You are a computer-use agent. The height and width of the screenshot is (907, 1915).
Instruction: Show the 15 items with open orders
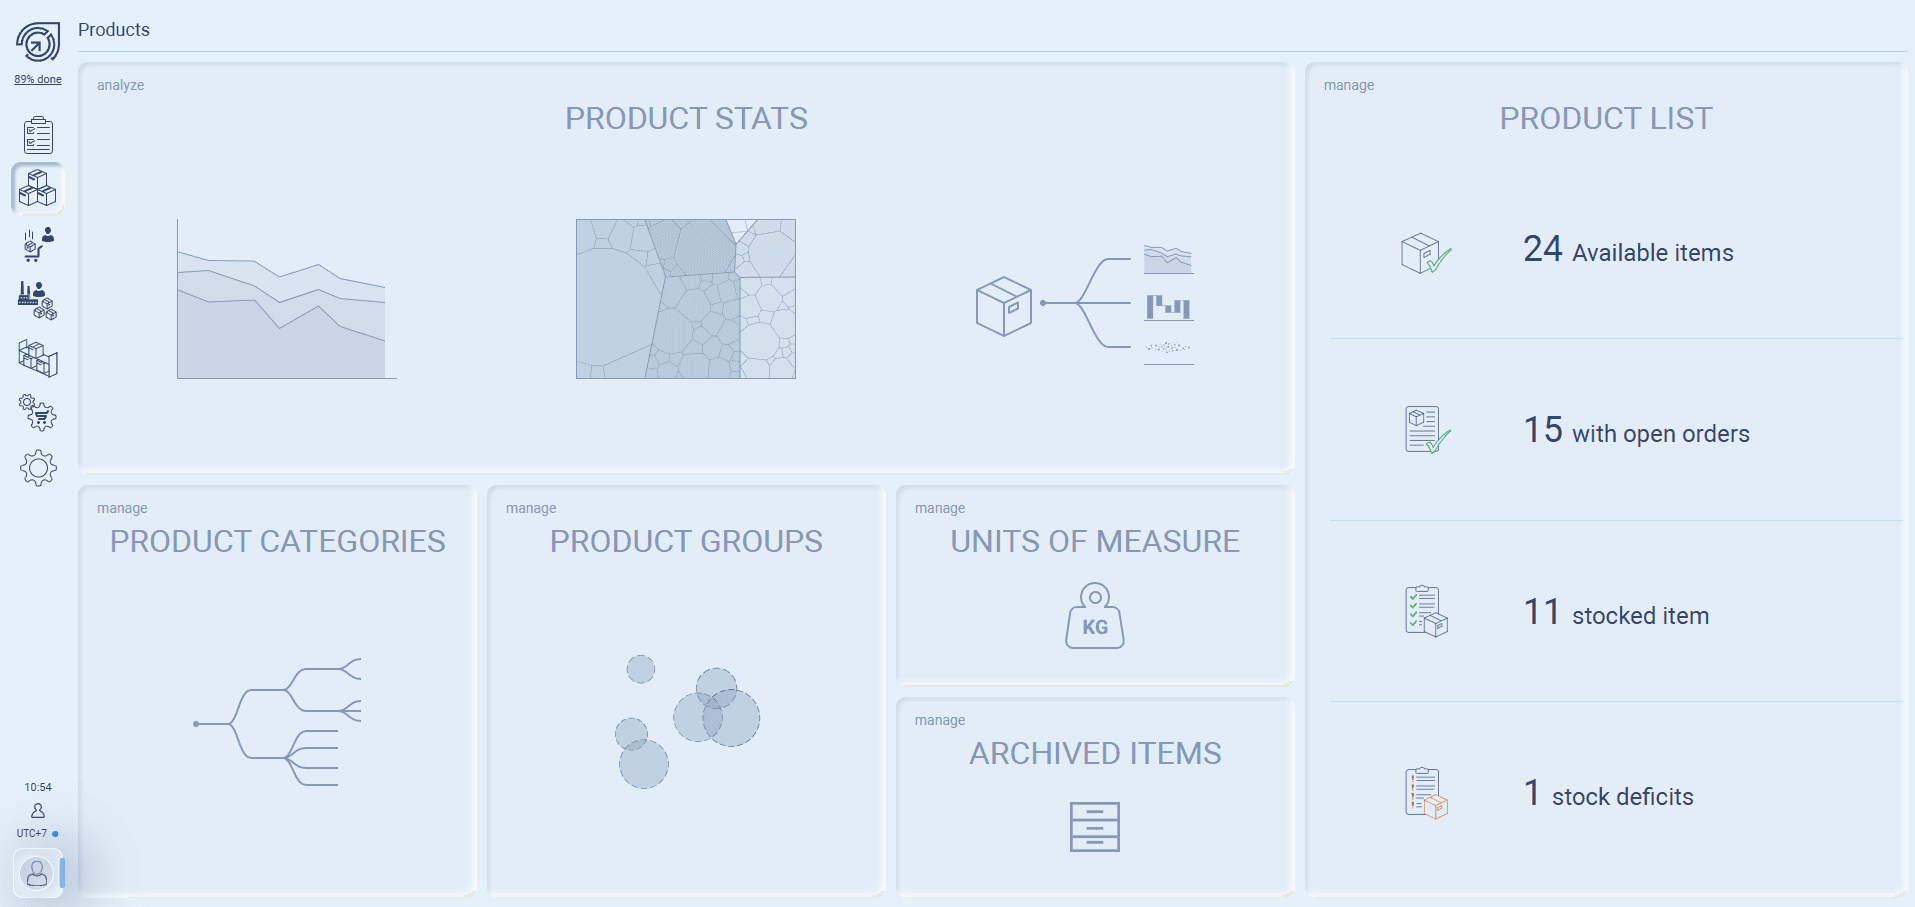pyautogui.click(x=1635, y=432)
